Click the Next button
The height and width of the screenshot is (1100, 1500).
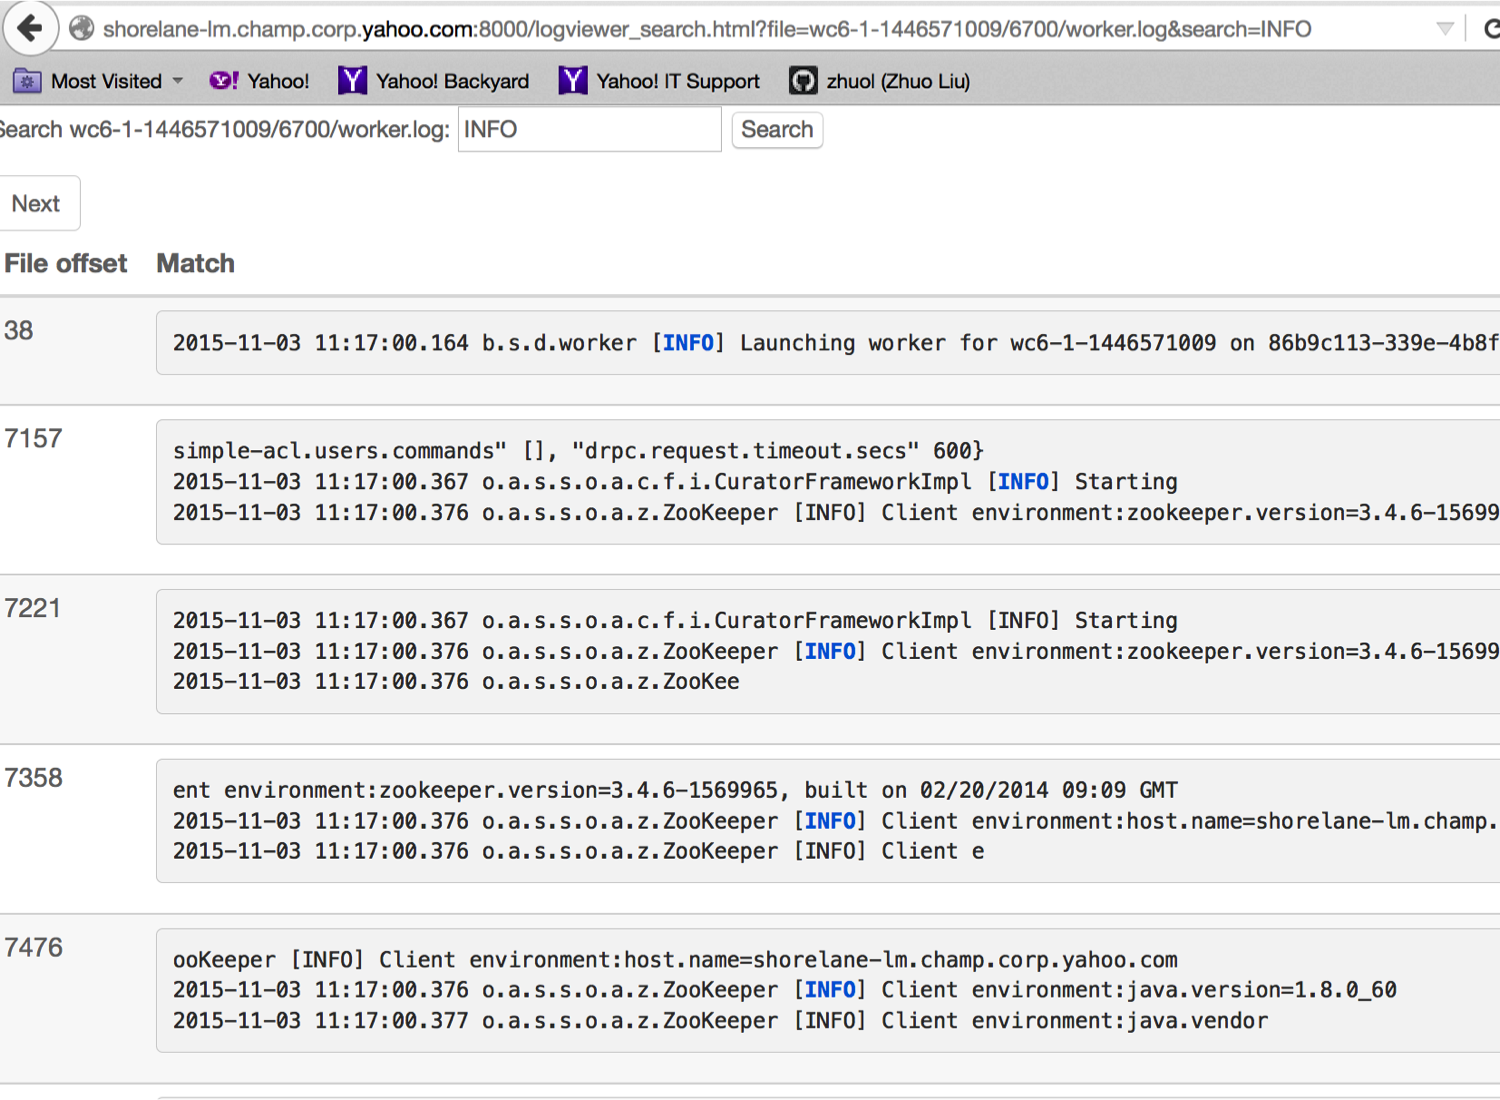click(38, 203)
